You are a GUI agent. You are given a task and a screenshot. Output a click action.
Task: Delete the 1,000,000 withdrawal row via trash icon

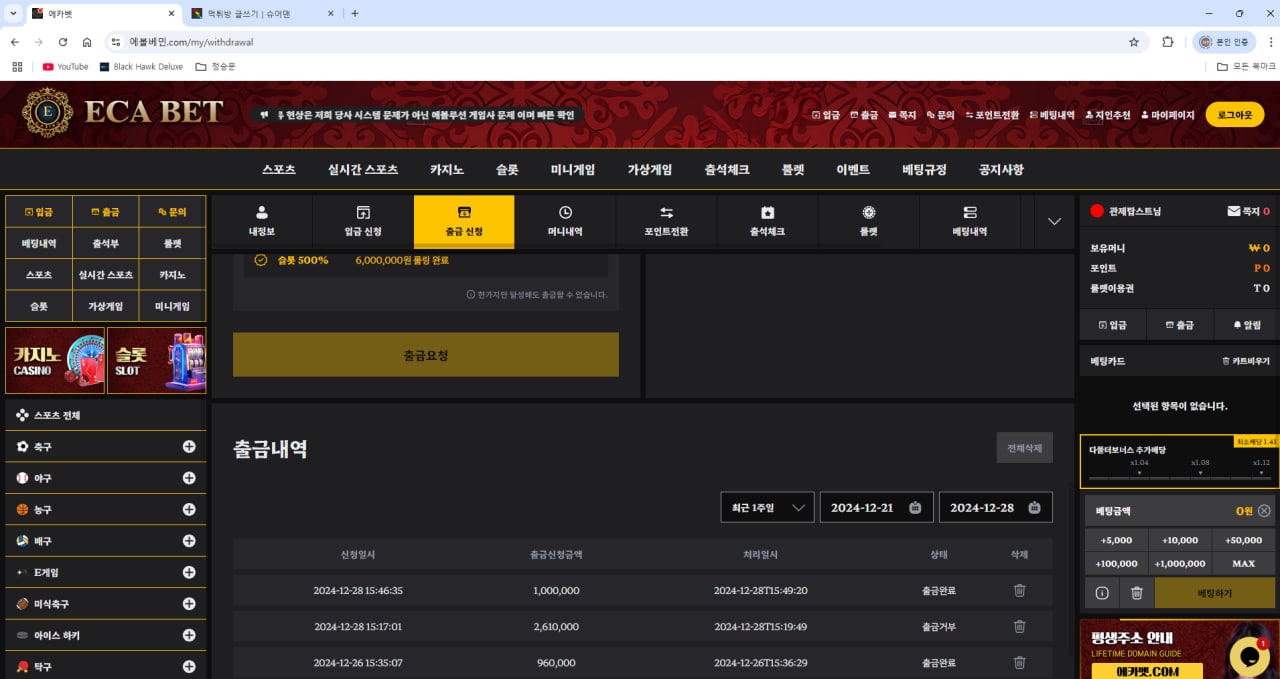1019,590
